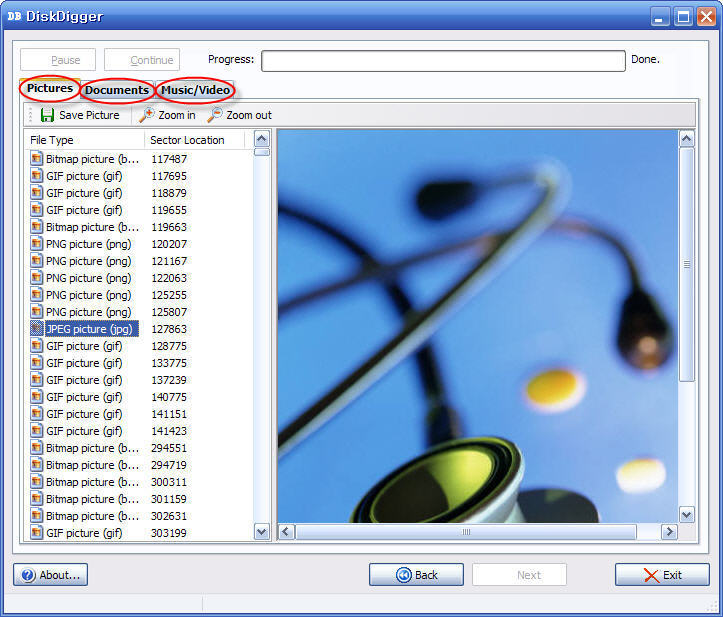Exit the DiskDigger application
This screenshot has height=617, width=723.
point(662,575)
